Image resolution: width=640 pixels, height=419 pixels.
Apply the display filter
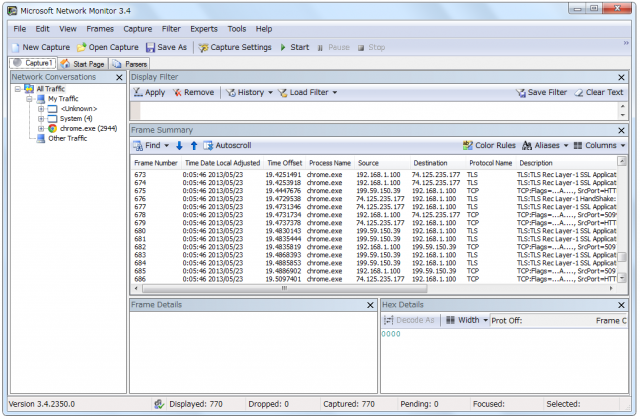pos(149,93)
